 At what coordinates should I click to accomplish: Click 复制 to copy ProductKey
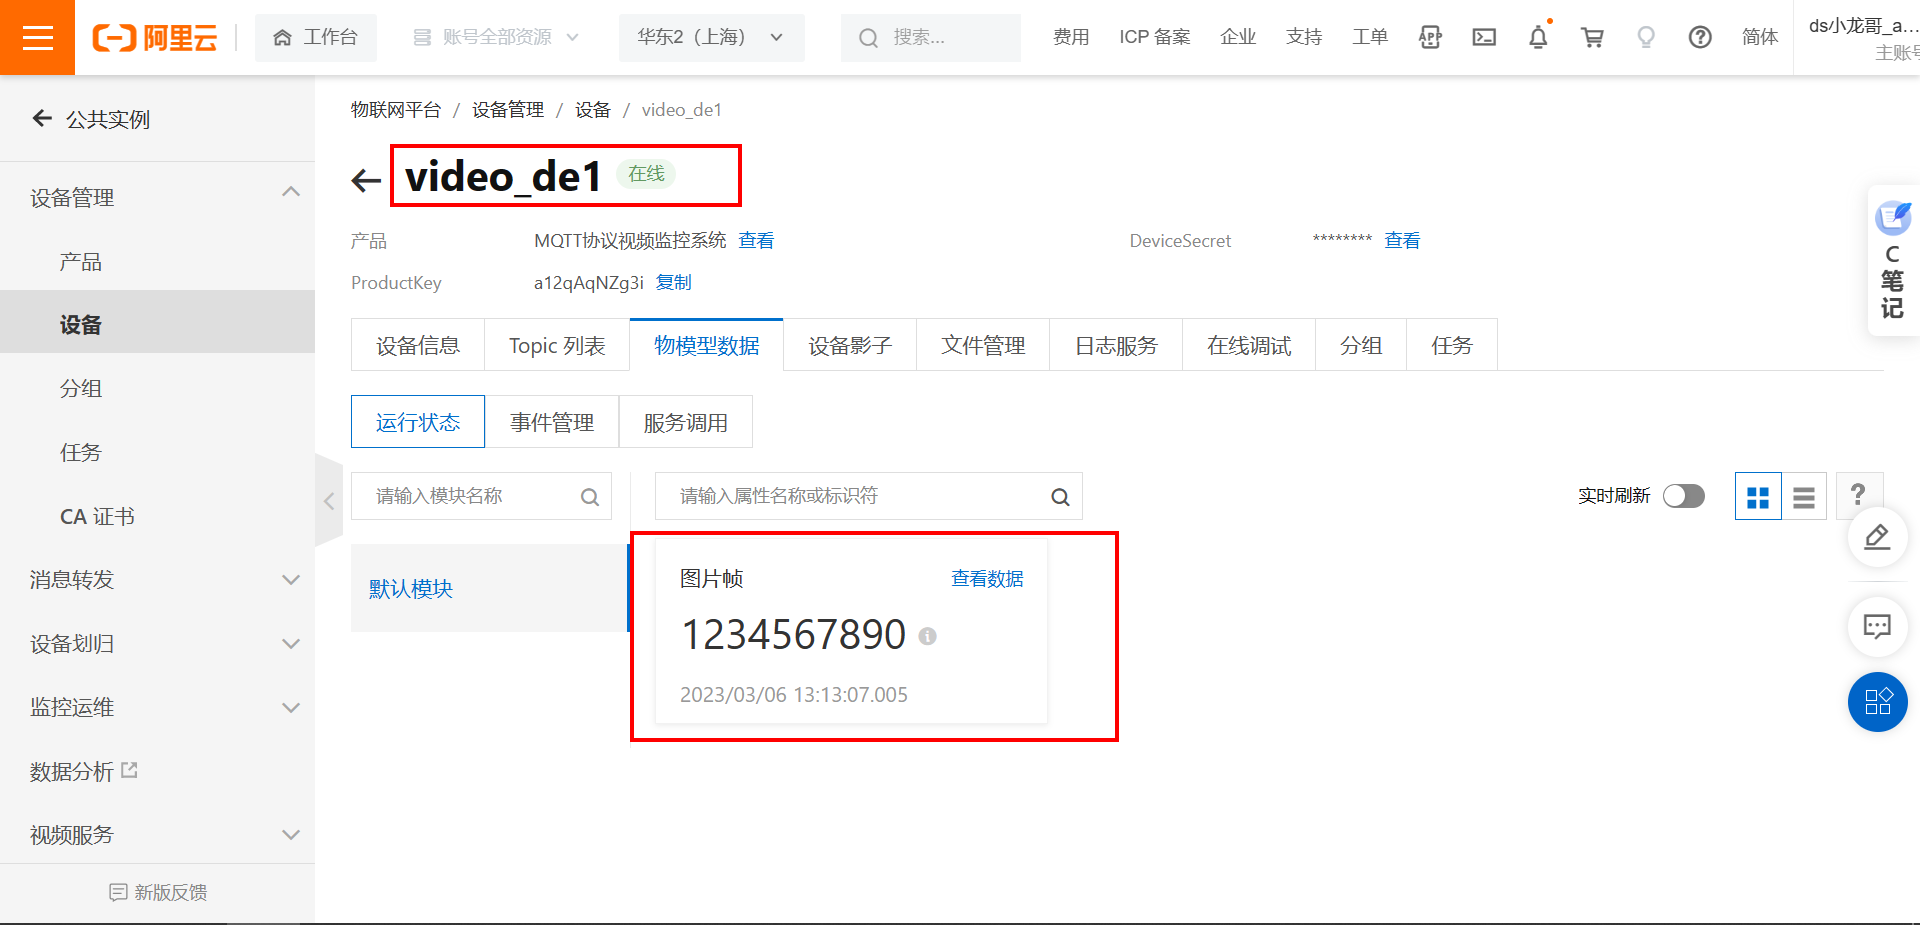pos(673,282)
